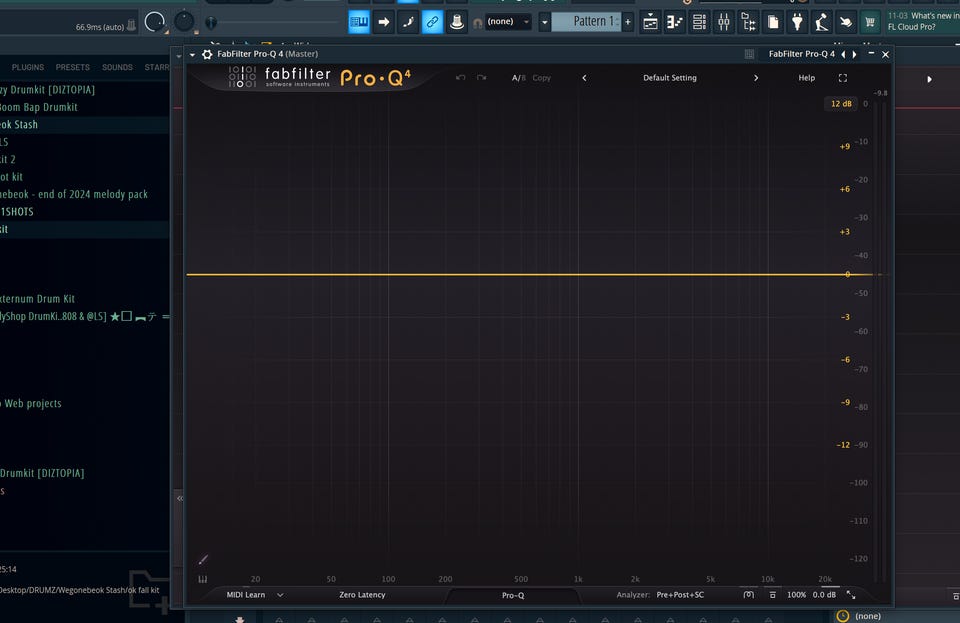This screenshot has width=960, height=623.
Task: Read the What's new in FL Cloud Pro news
Action: [923, 21]
